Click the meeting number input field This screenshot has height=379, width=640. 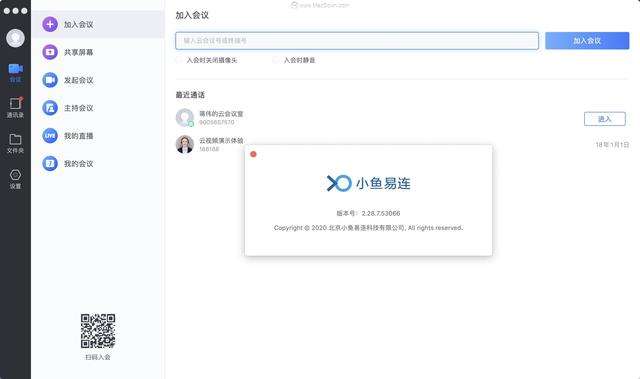[x=357, y=41]
